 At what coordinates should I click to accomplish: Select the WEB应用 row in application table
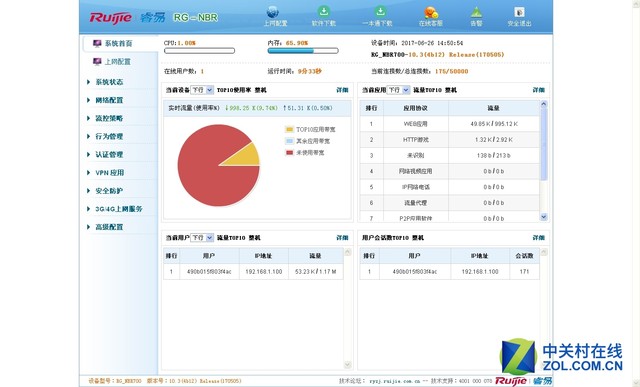point(449,124)
